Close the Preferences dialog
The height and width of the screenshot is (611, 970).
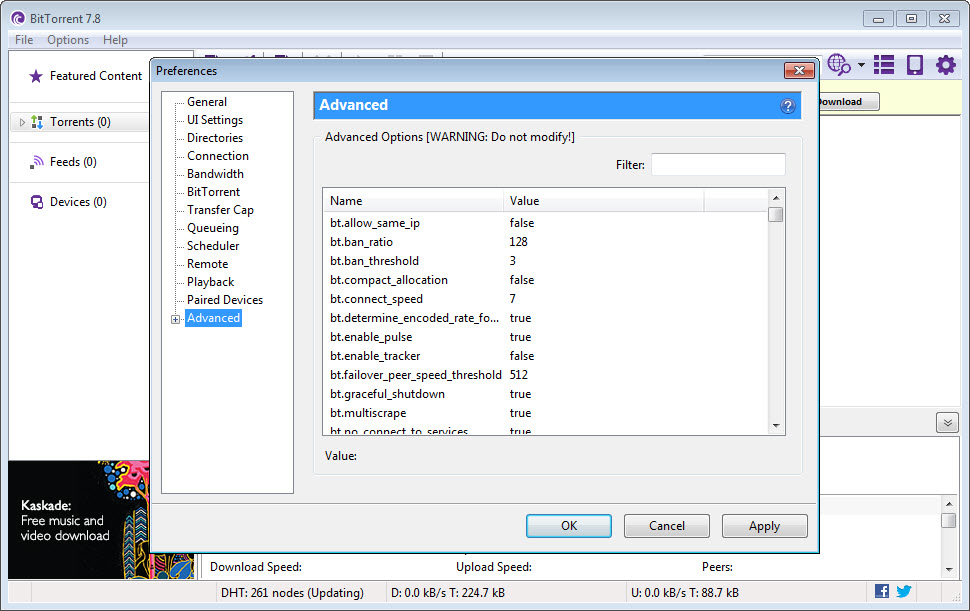click(x=799, y=70)
